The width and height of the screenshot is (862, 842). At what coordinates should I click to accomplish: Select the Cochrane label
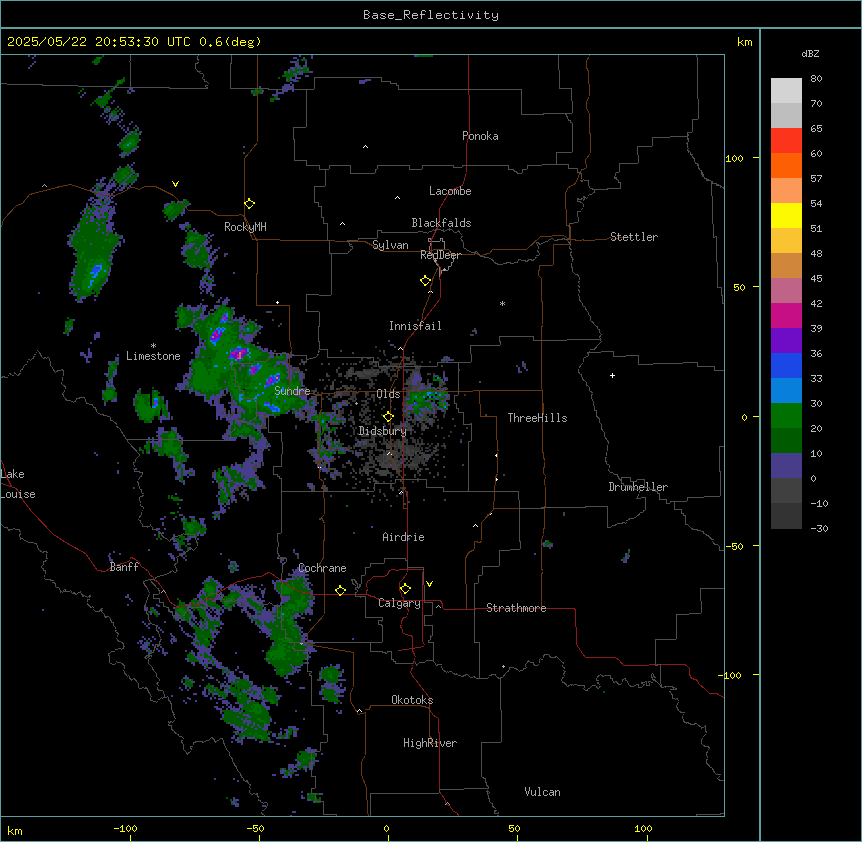click(x=322, y=568)
